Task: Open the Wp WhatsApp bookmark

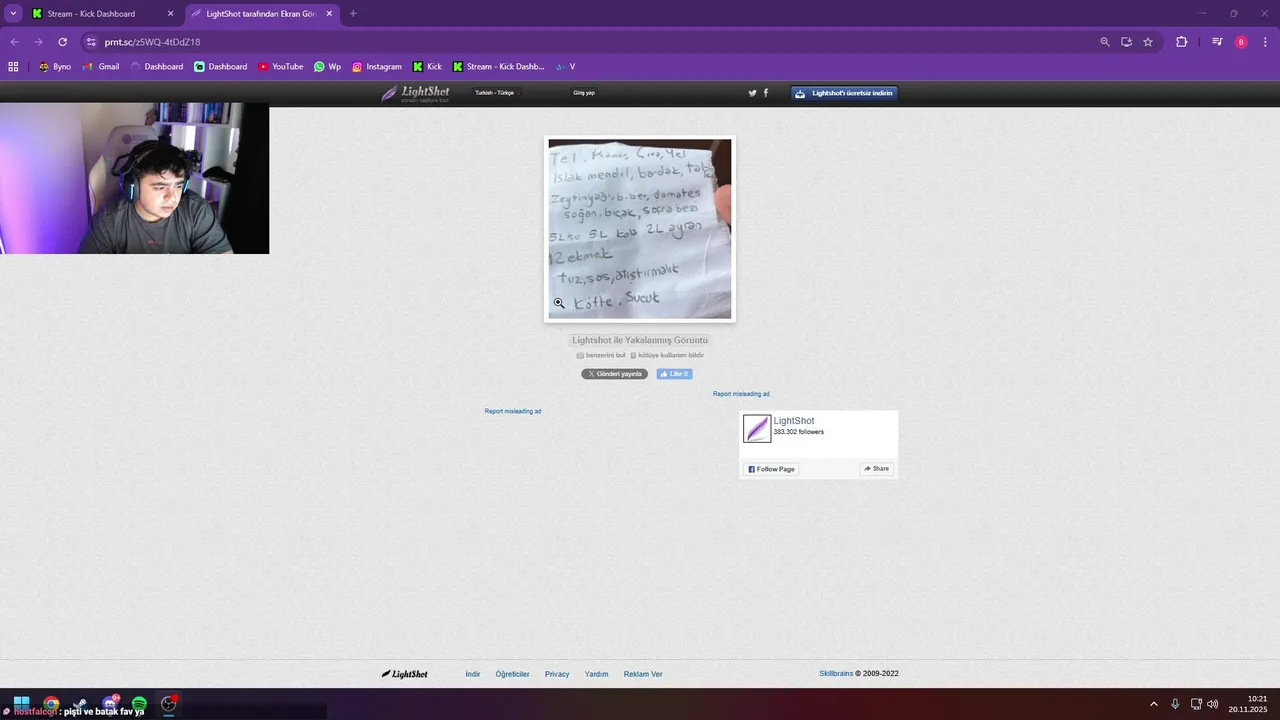Action: point(327,67)
